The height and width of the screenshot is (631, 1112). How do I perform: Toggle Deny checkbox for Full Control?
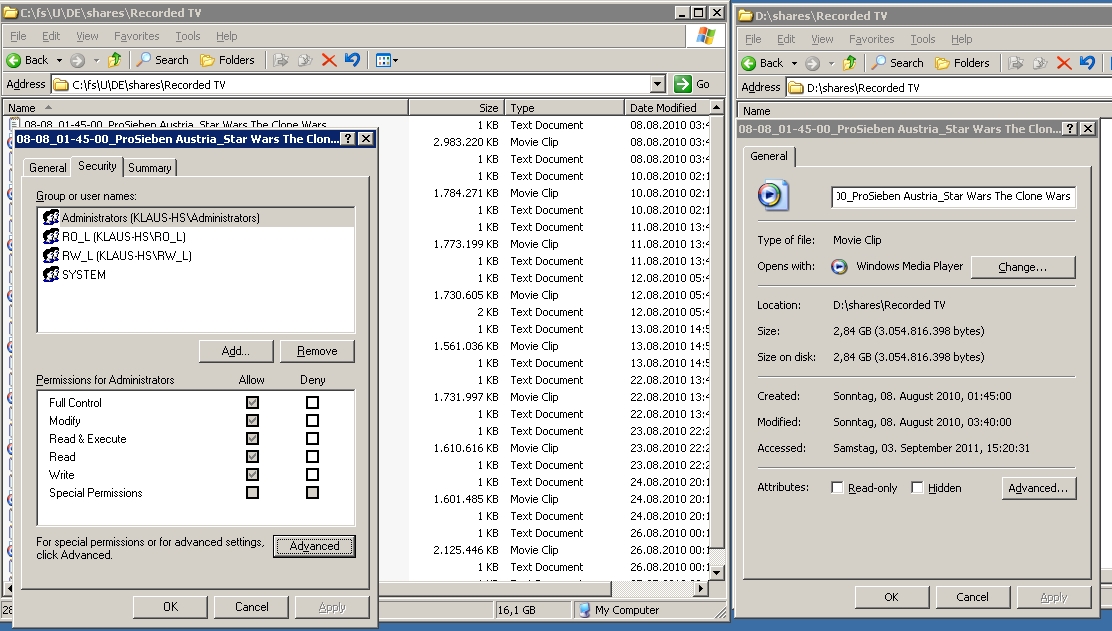[312, 403]
